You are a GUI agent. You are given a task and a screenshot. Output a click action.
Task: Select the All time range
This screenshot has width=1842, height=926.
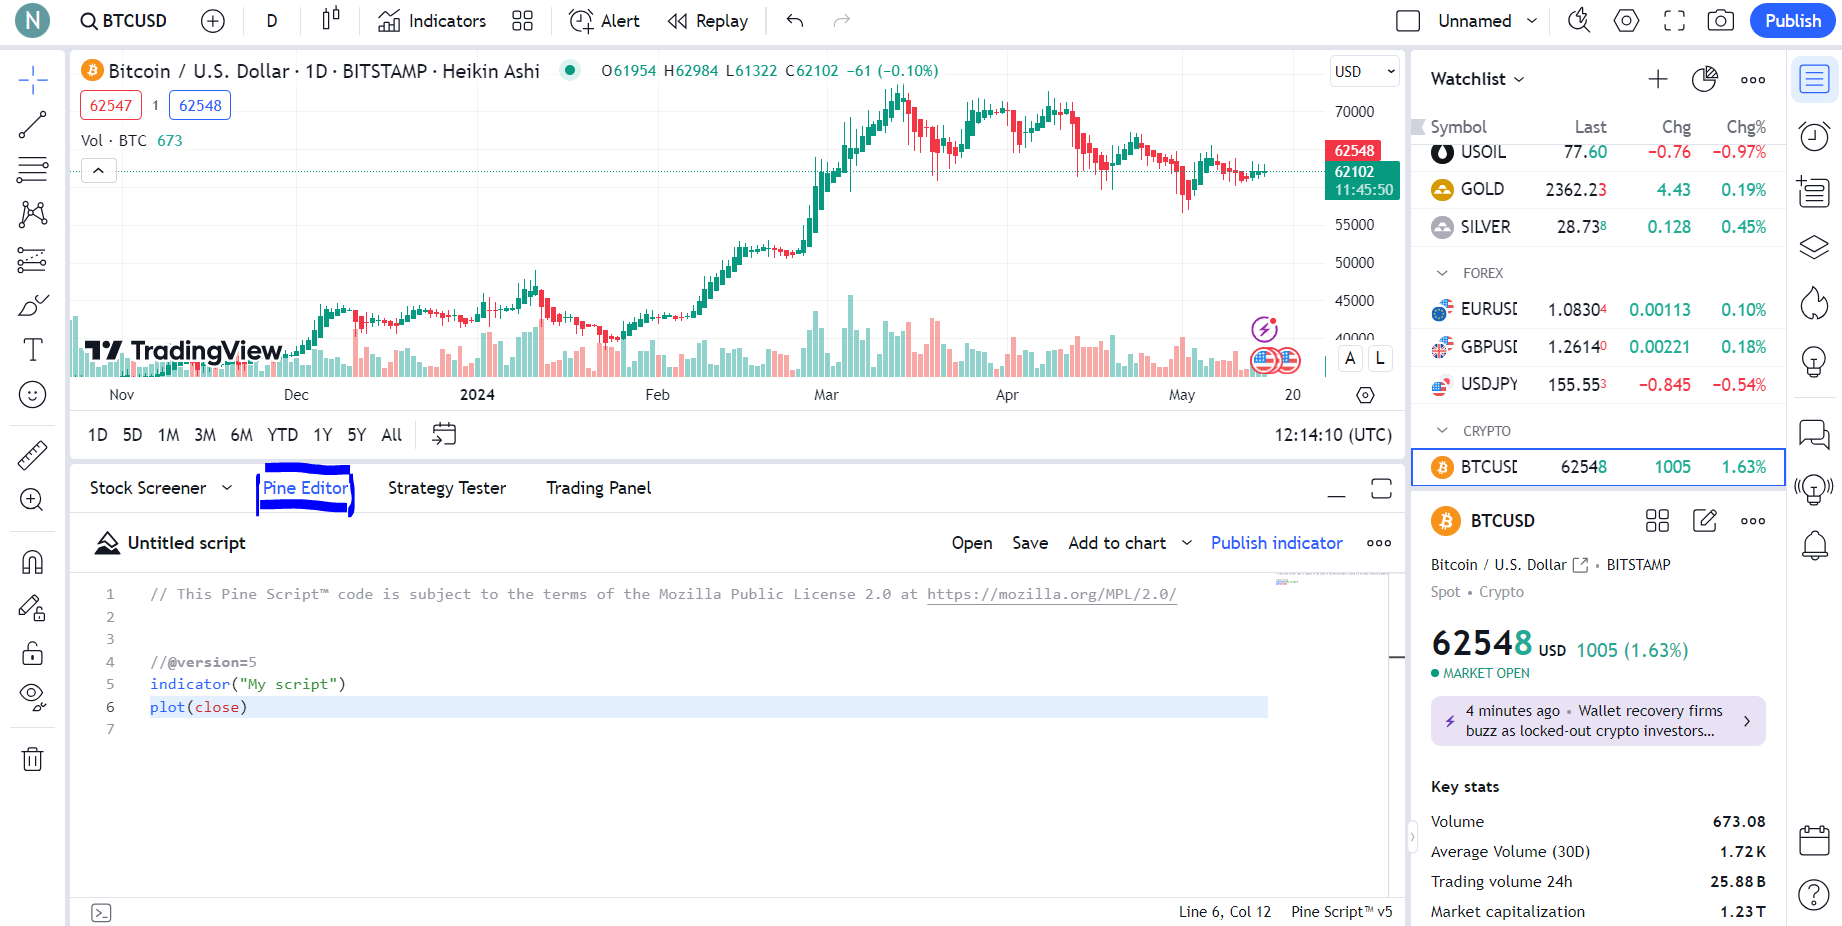(x=392, y=435)
